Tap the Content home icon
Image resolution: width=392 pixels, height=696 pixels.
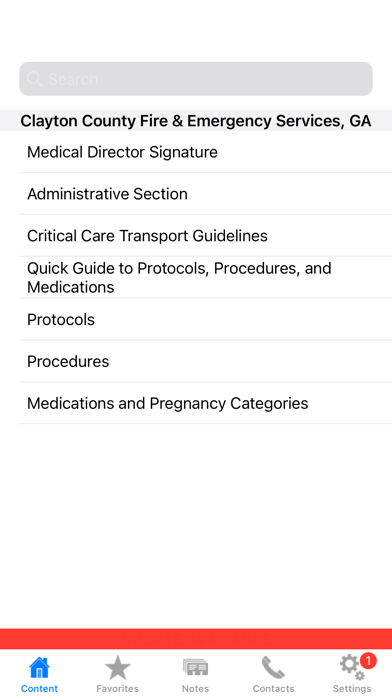pos(39,668)
